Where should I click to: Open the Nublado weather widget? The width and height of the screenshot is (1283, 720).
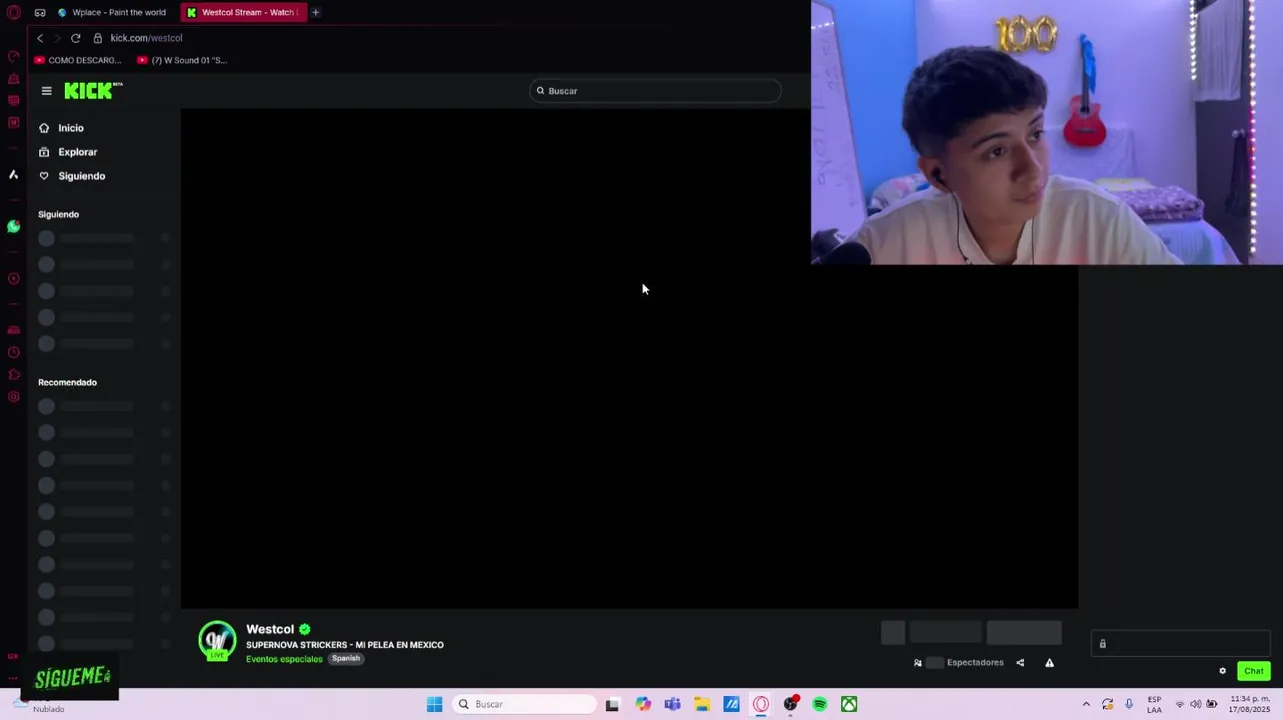[x=40, y=704]
